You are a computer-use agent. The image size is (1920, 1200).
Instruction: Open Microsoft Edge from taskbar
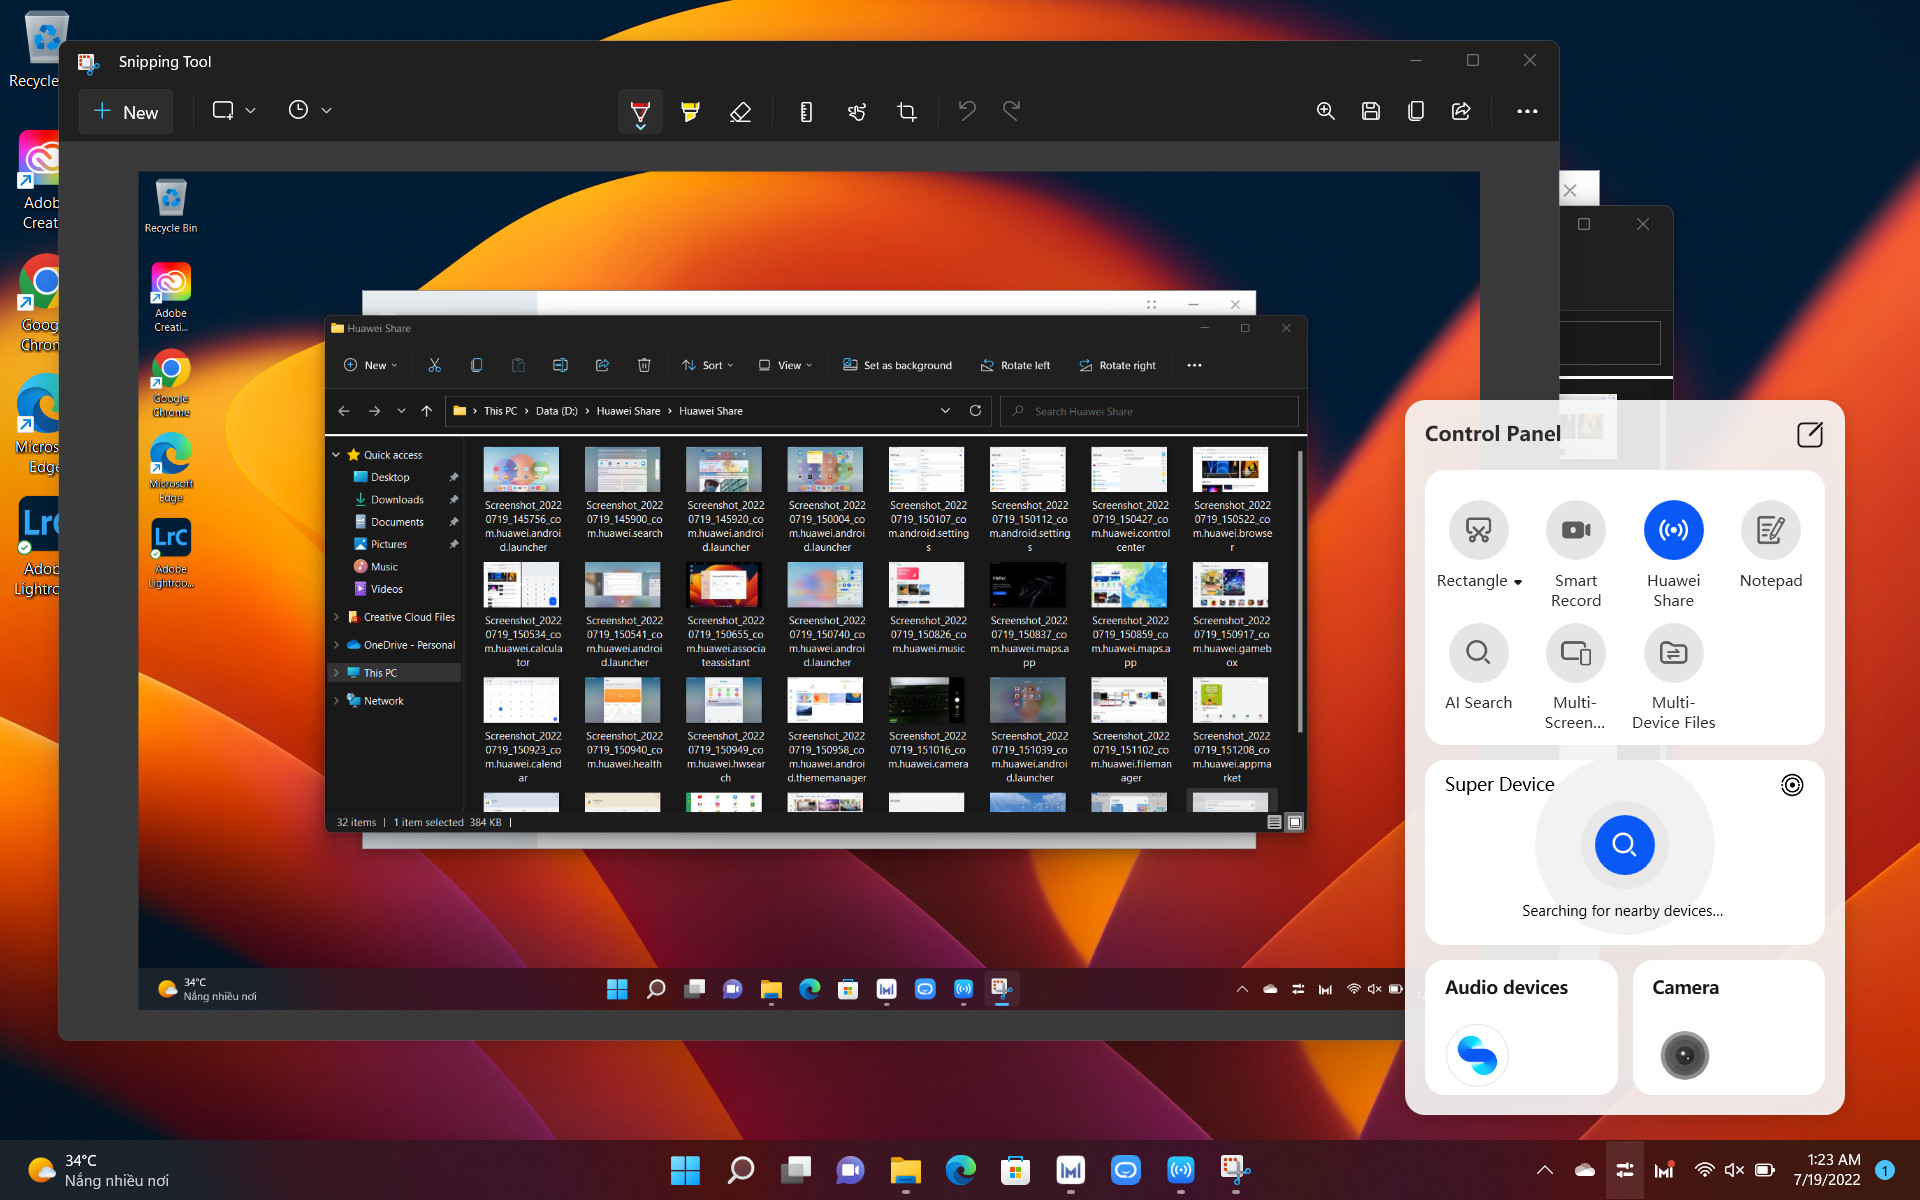(x=960, y=1170)
